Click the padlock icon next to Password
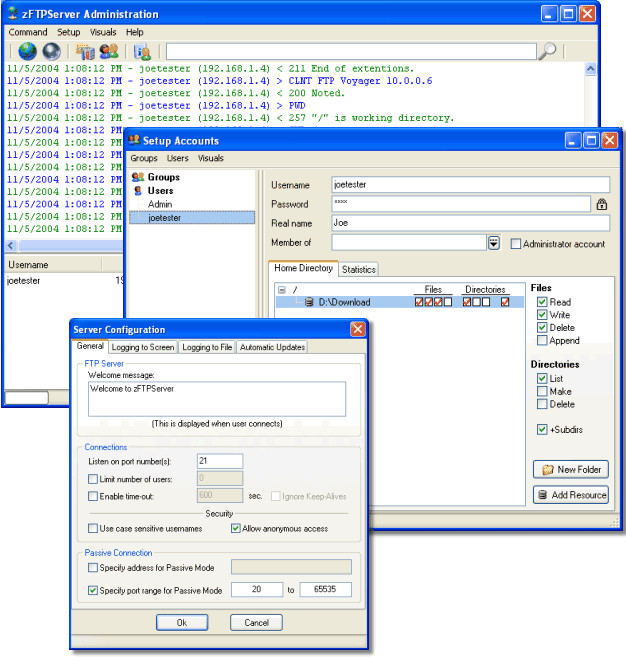626x657 pixels. [602, 204]
